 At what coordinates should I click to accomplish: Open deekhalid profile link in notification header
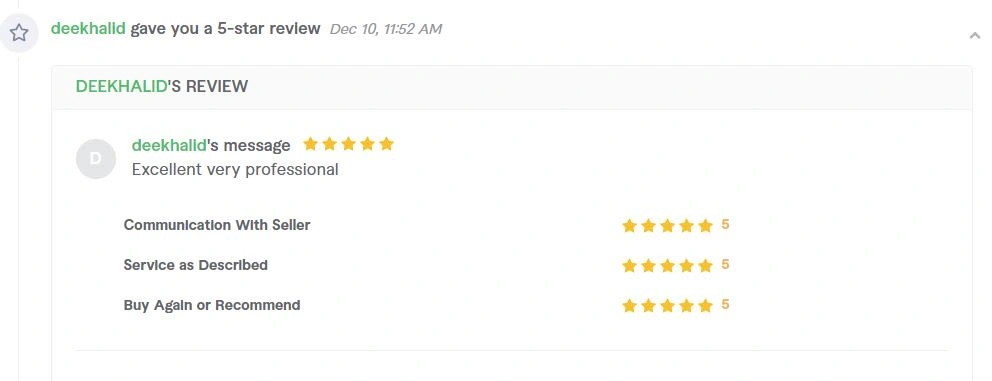coord(88,28)
